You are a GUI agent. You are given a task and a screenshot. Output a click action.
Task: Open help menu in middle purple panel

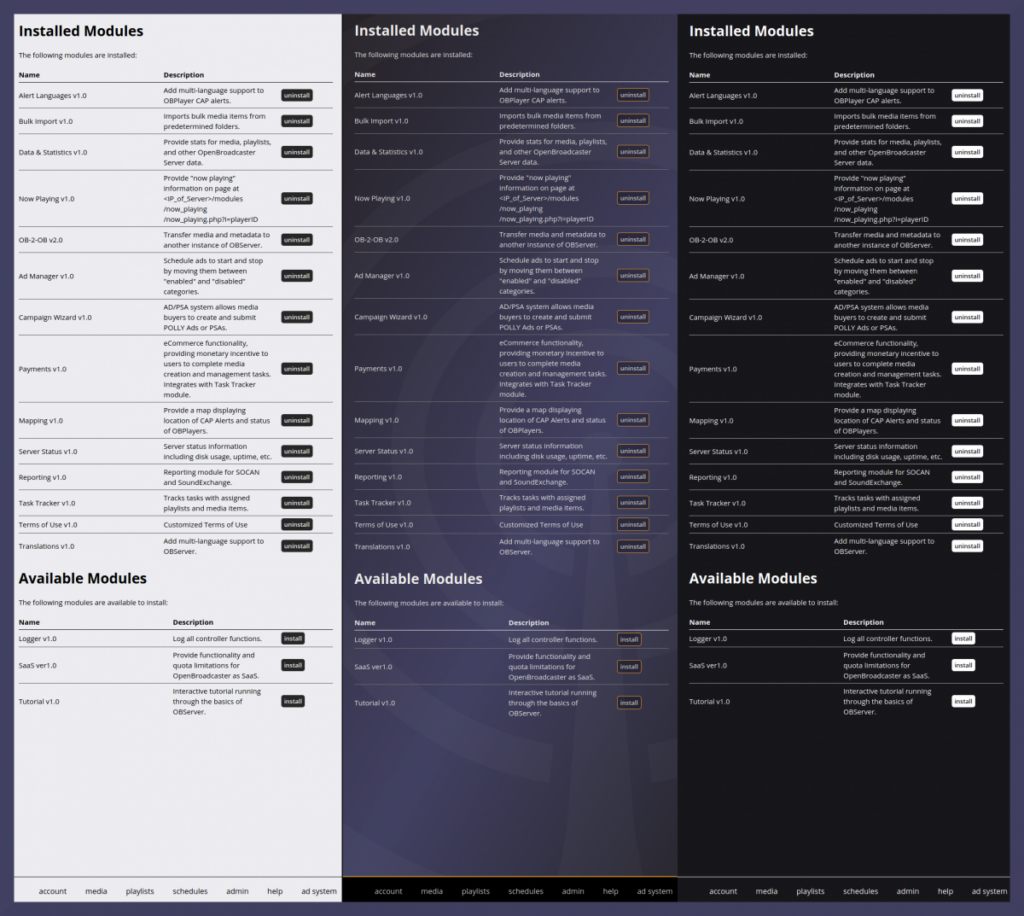[611, 891]
